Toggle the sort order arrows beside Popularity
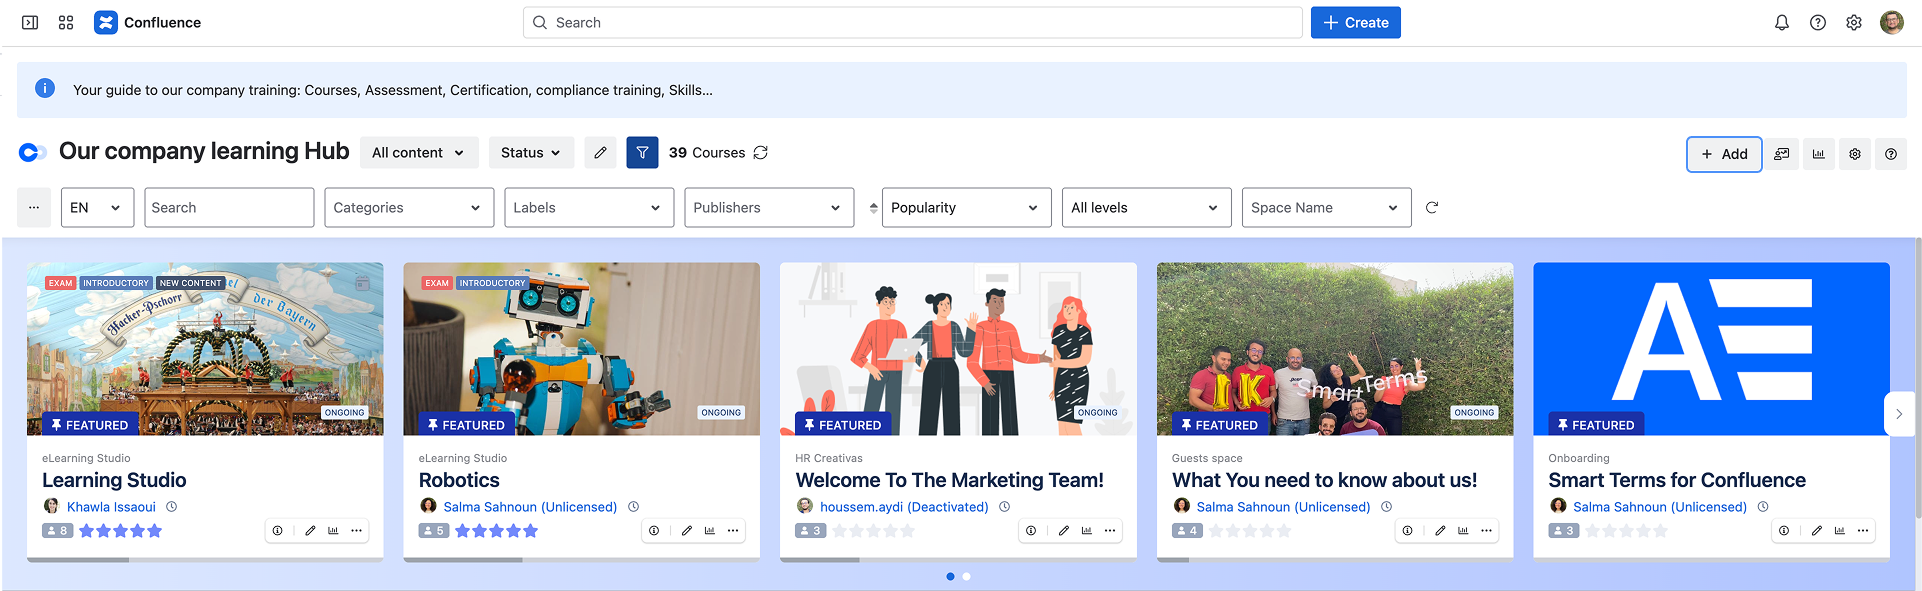The height and width of the screenshot is (591, 1922). (x=873, y=208)
